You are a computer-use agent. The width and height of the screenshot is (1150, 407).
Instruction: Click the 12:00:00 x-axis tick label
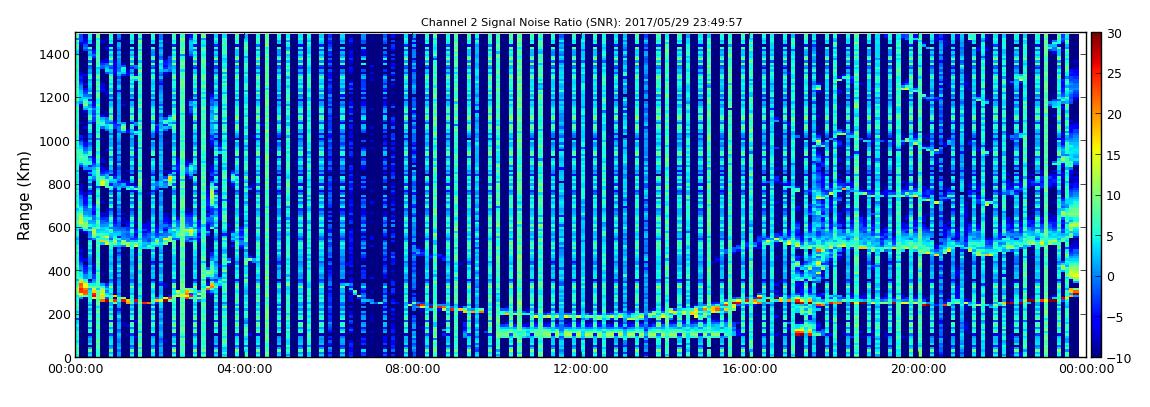pyautogui.click(x=580, y=370)
